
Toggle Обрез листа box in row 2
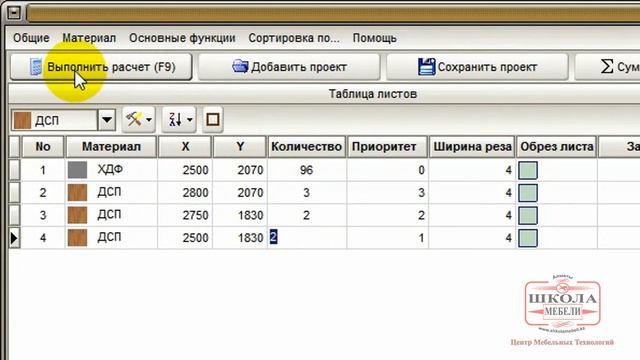(528, 193)
